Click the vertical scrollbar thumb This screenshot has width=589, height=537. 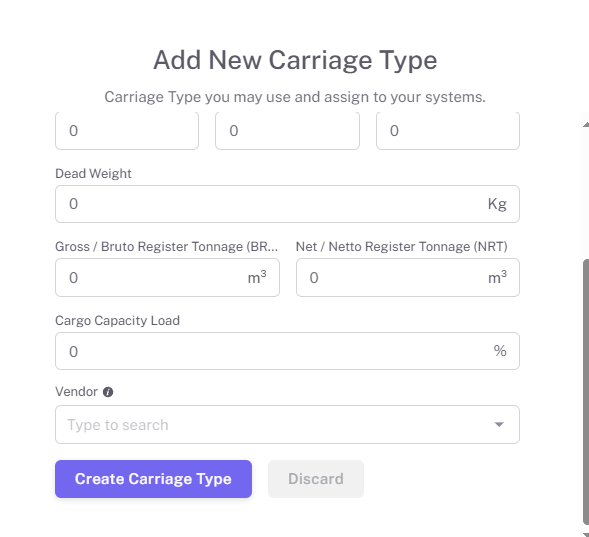pos(586,392)
